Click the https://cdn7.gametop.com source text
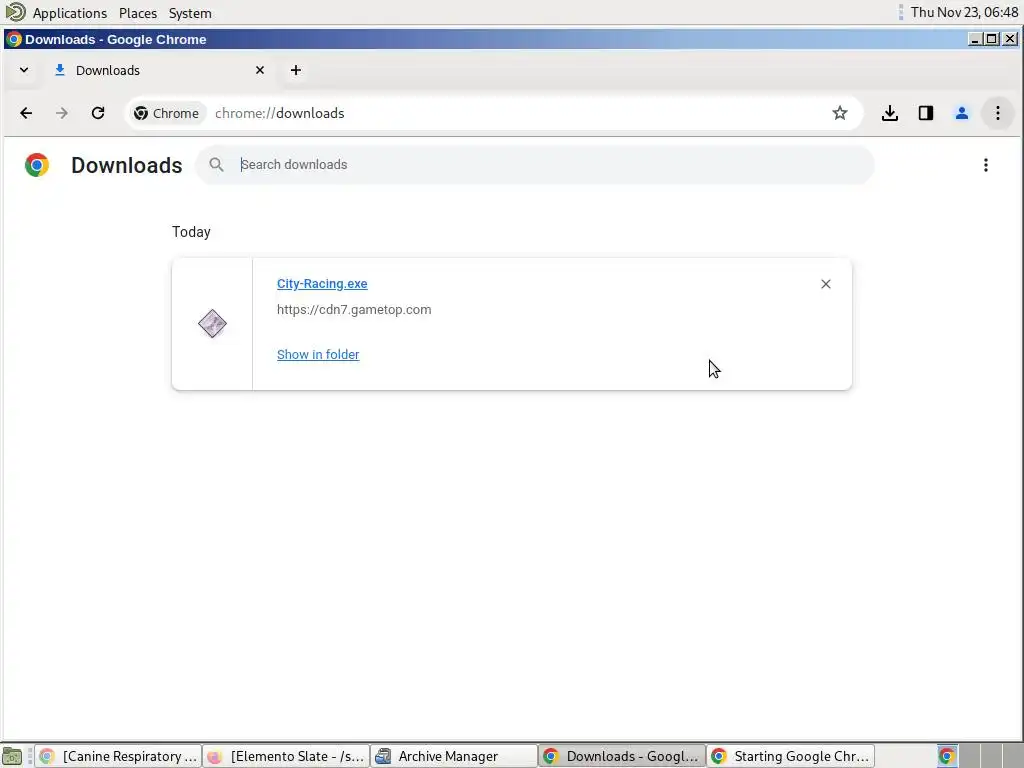 click(x=354, y=310)
